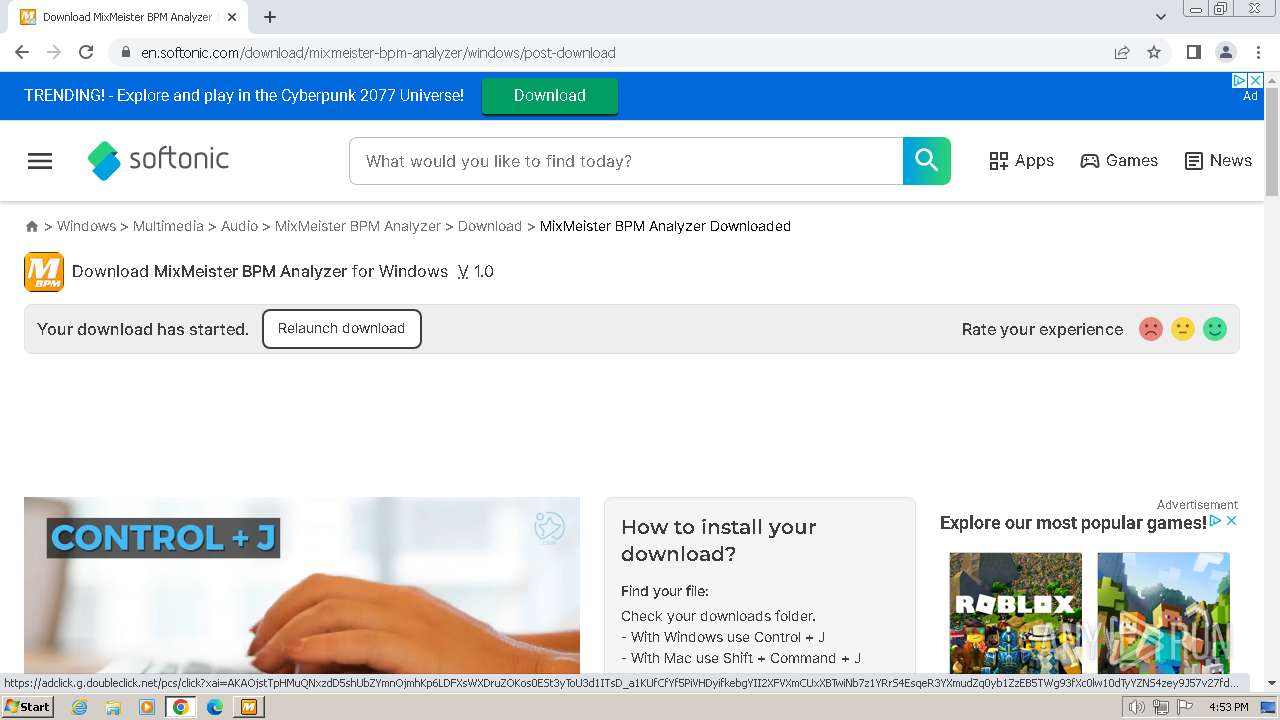The height and width of the screenshot is (720, 1280).
Task: Open Download breadcrumb link
Action: coord(490,226)
